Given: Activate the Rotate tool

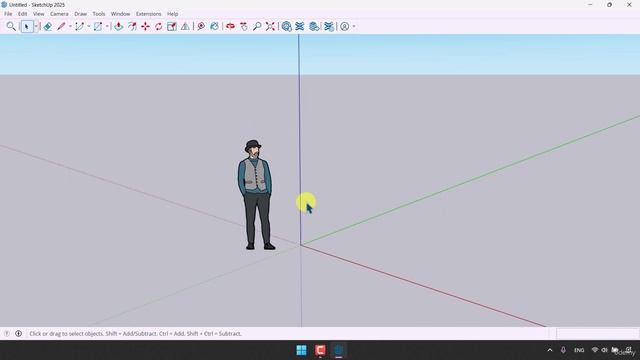Looking at the screenshot, I should (158, 27).
